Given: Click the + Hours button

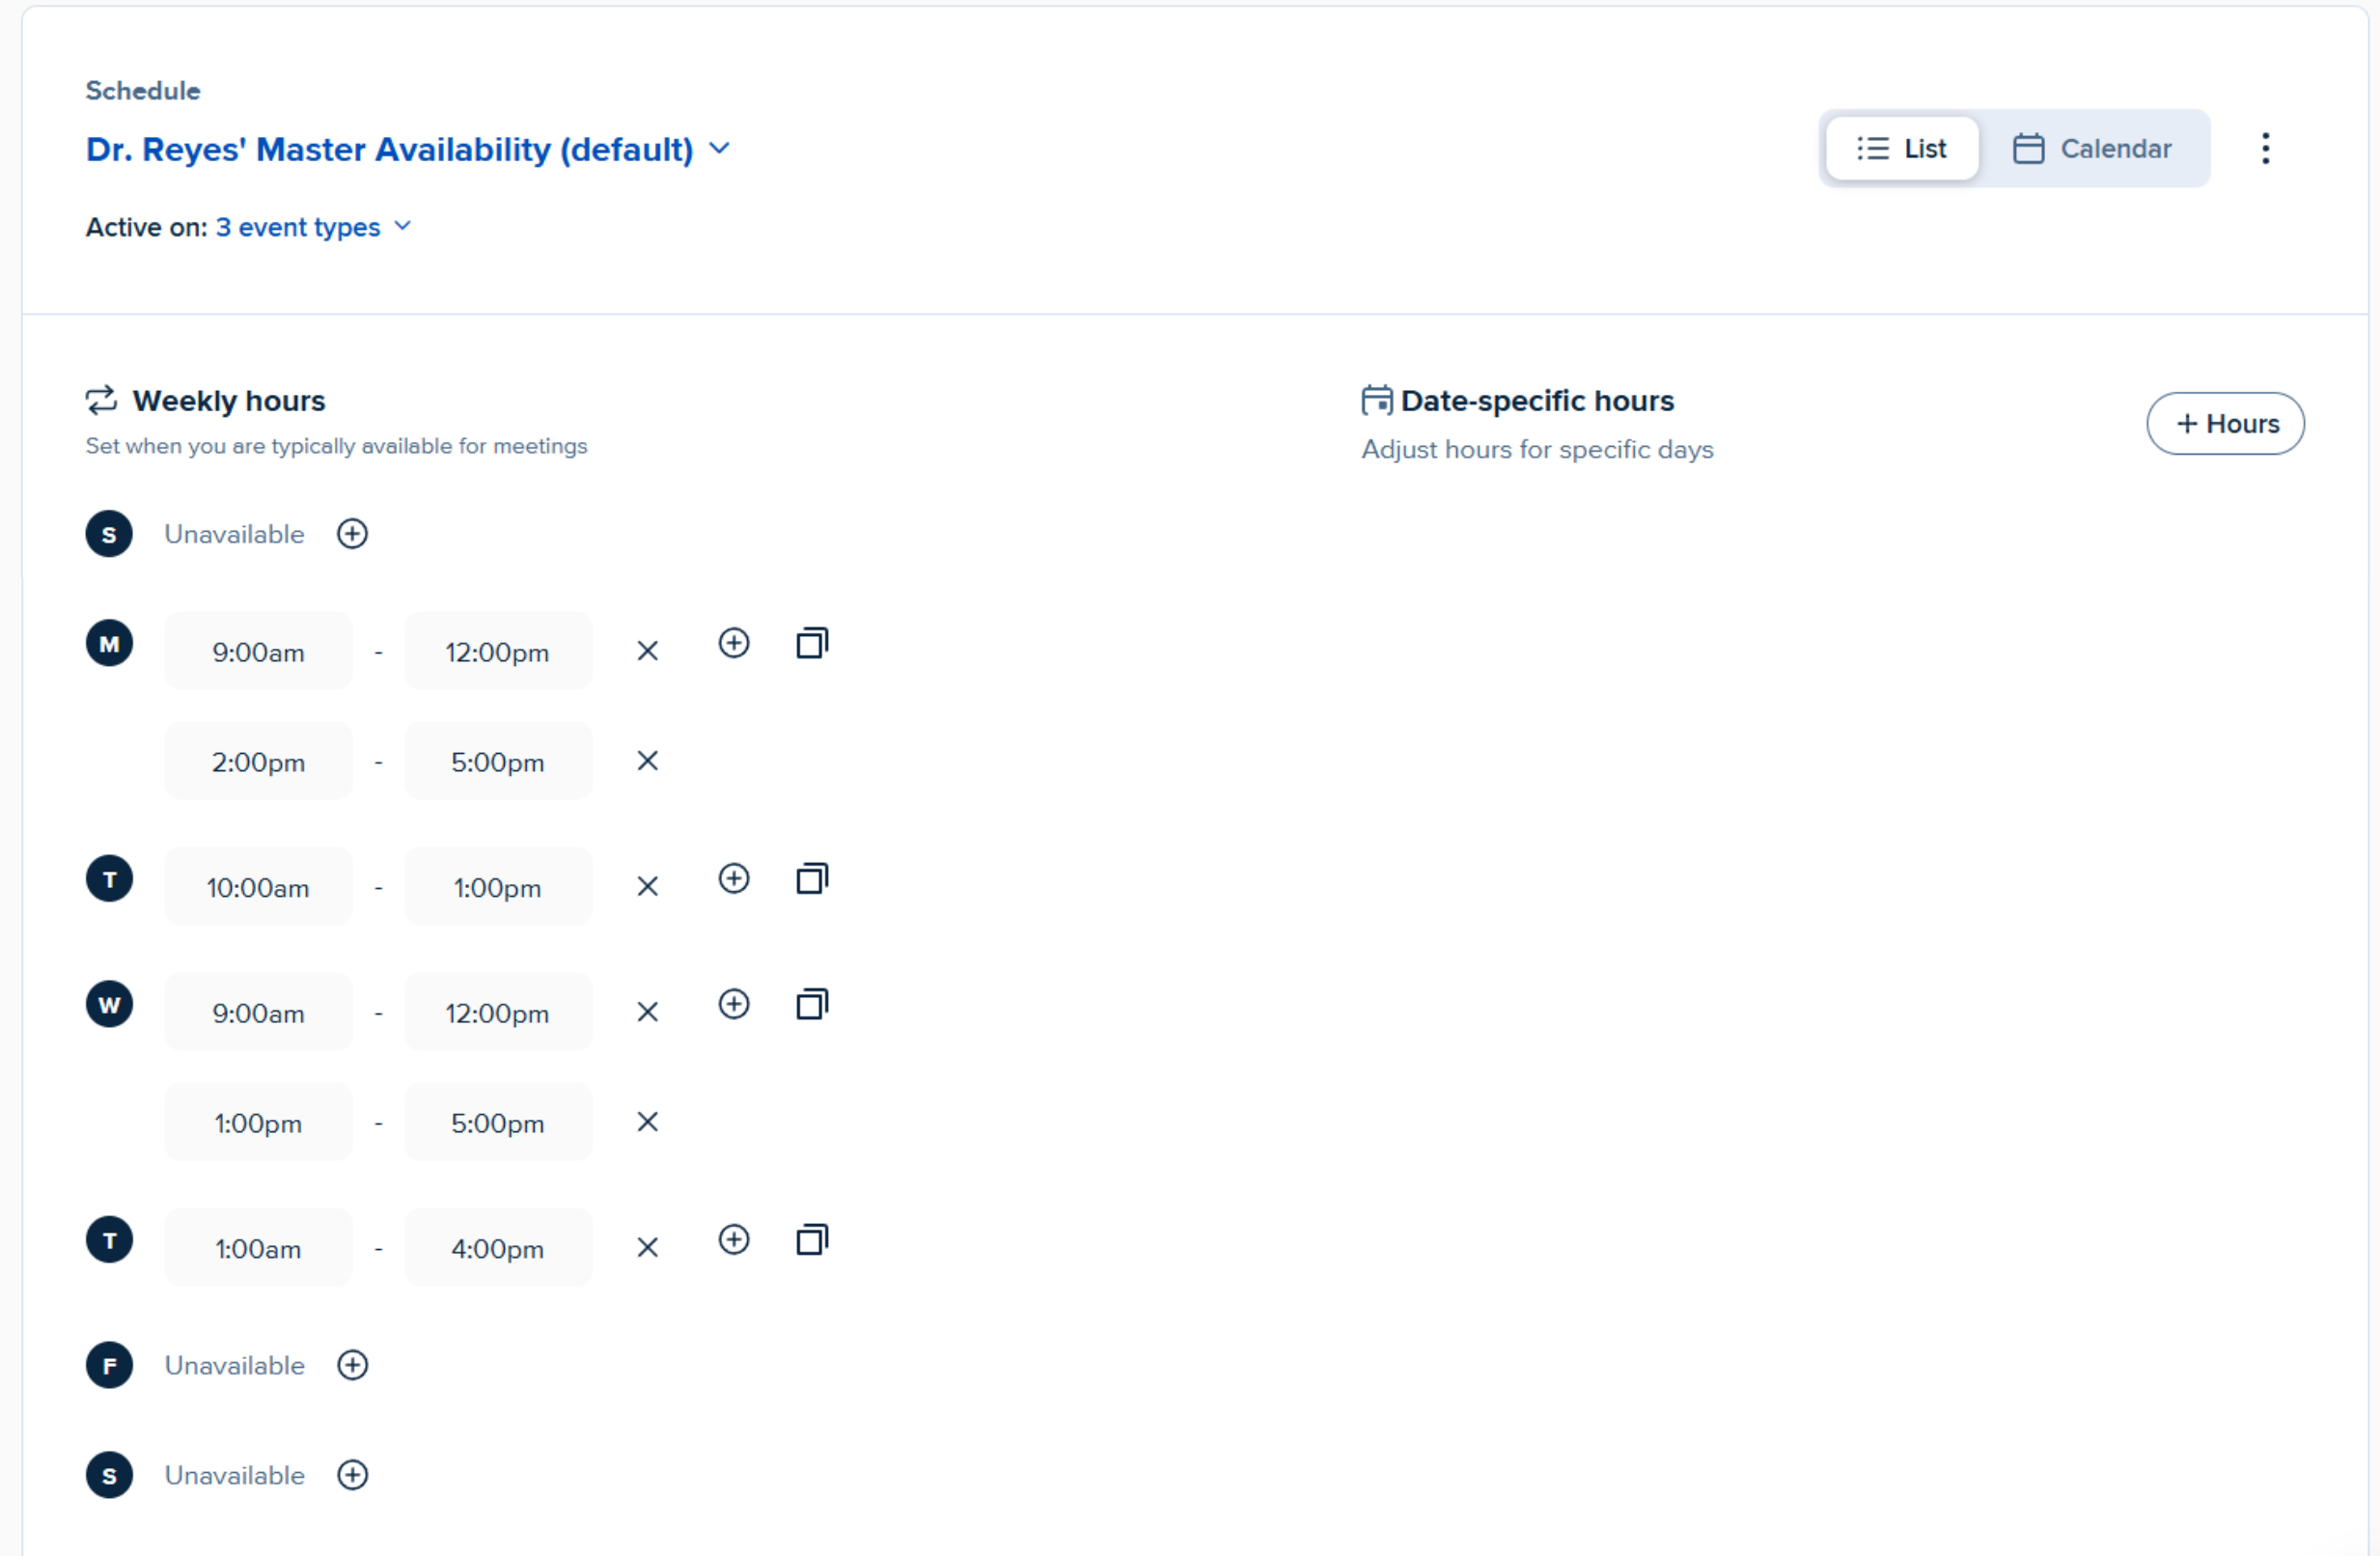Looking at the screenshot, I should click(x=2225, y=423).
